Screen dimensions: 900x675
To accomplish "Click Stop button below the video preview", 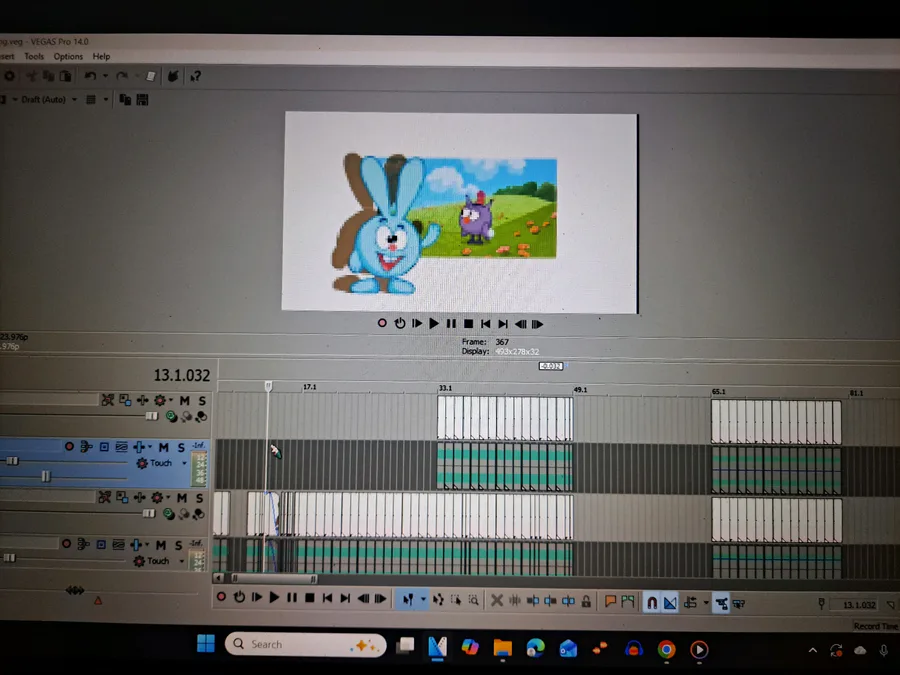I will pos(468,324).
